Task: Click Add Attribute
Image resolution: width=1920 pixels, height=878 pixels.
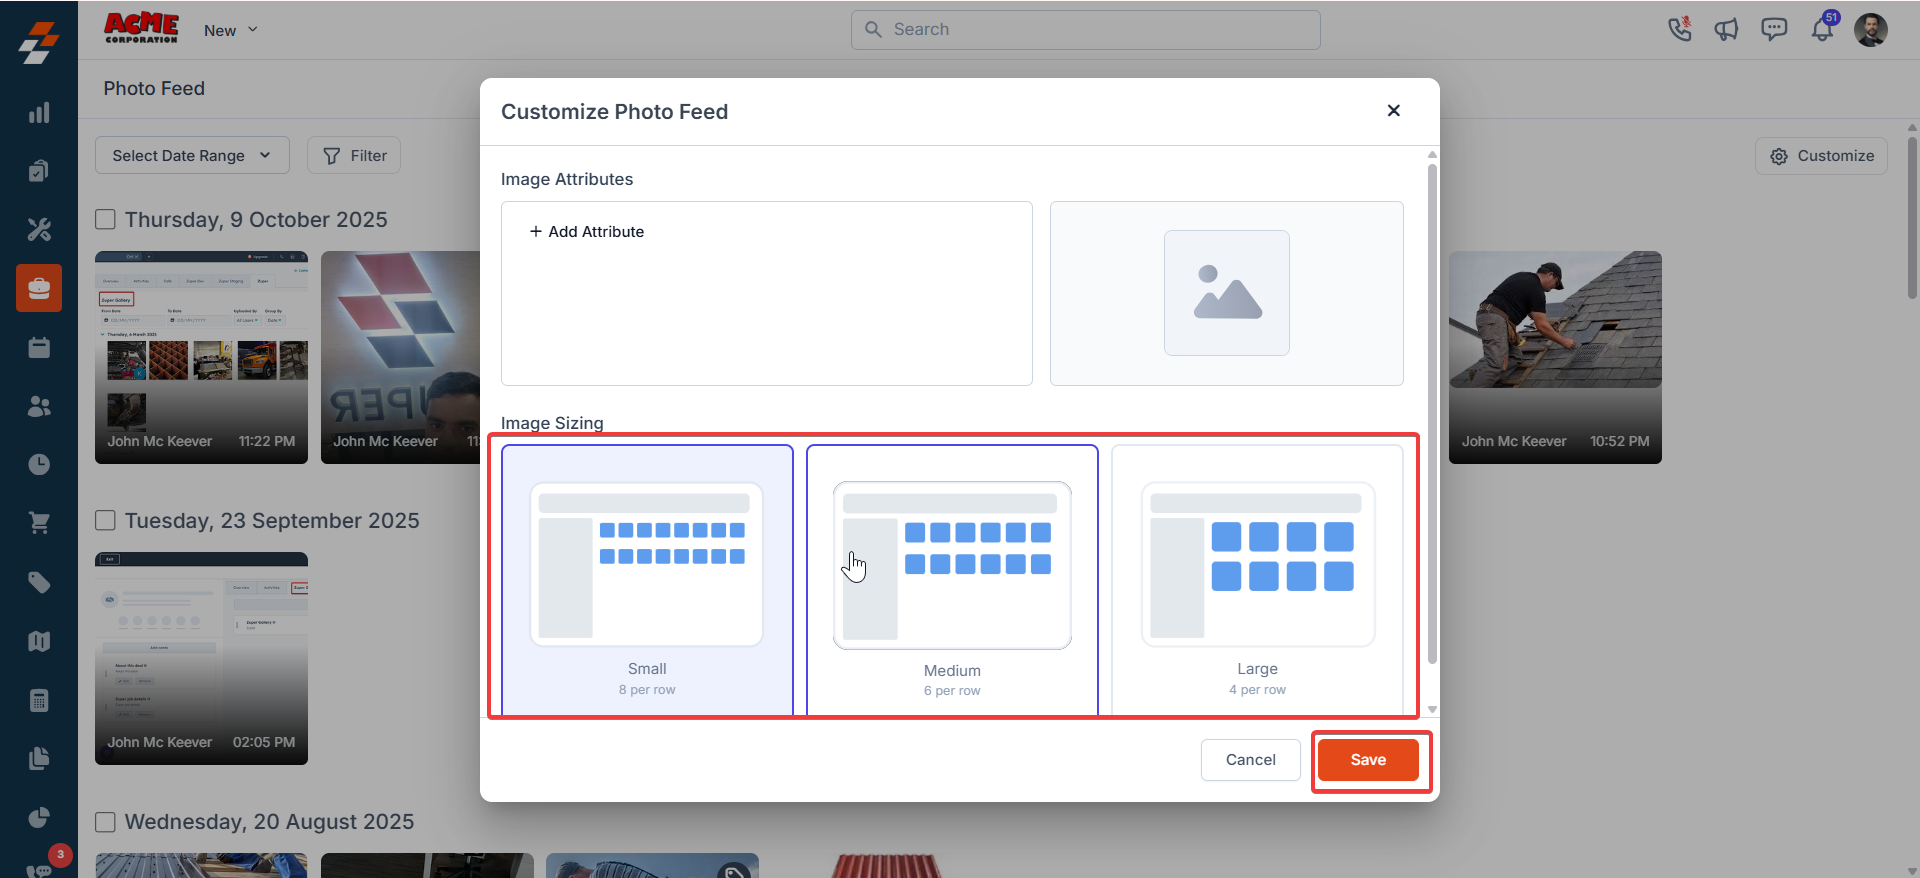Action: point(587,231)
